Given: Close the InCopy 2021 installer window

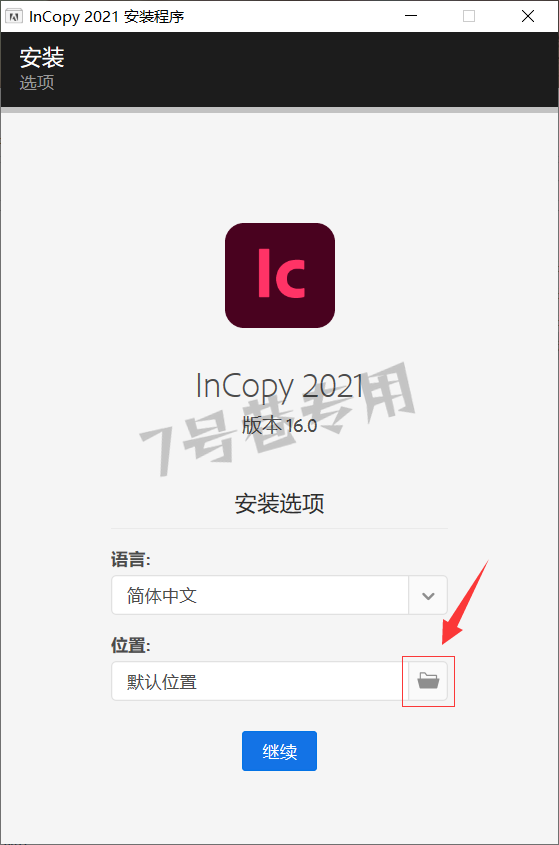Looking at the screenshot, I should tap(528, 16).
